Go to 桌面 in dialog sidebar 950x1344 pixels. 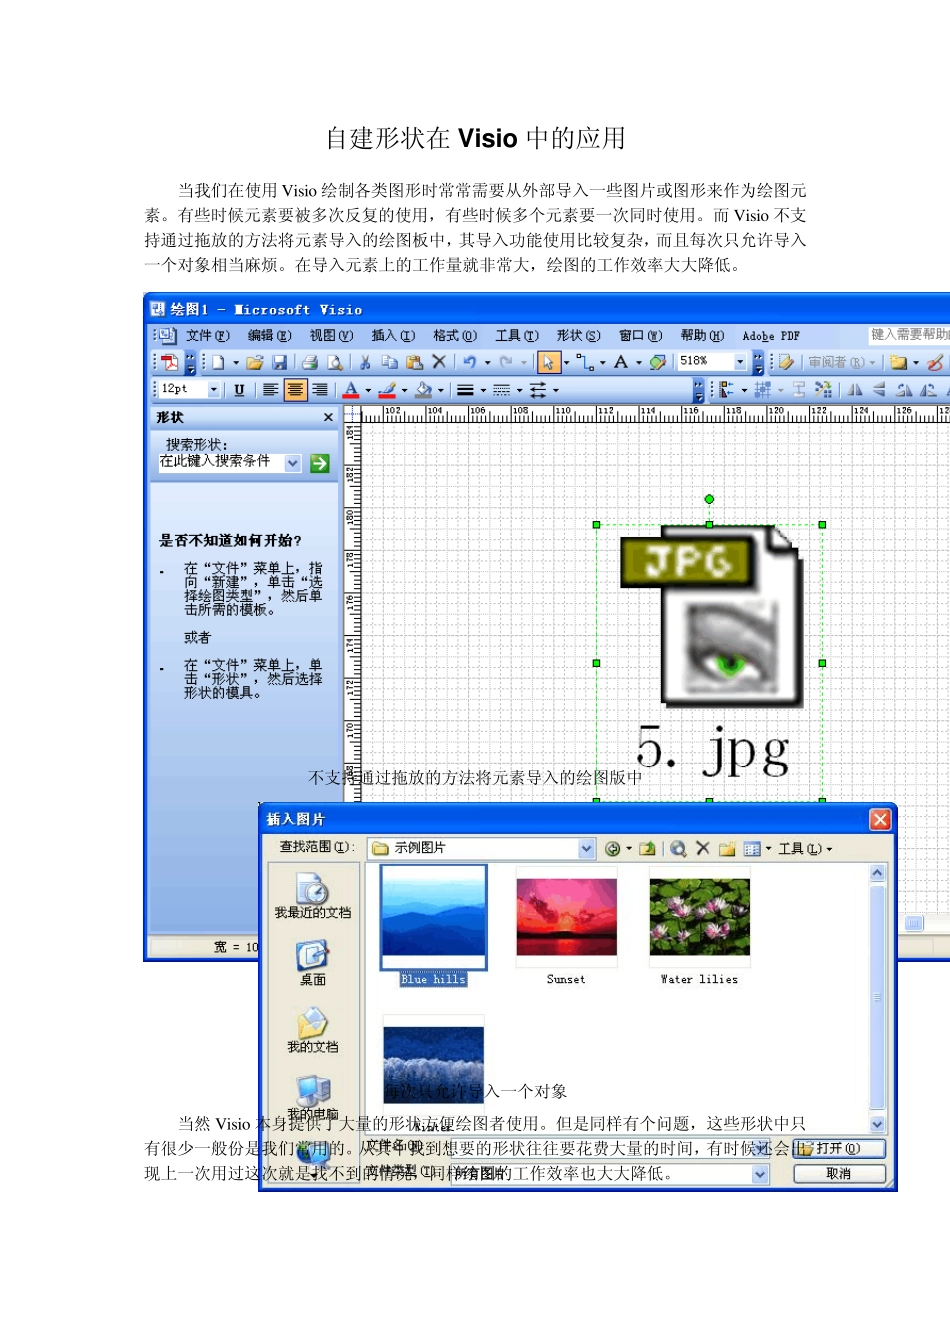click(313, 964)
